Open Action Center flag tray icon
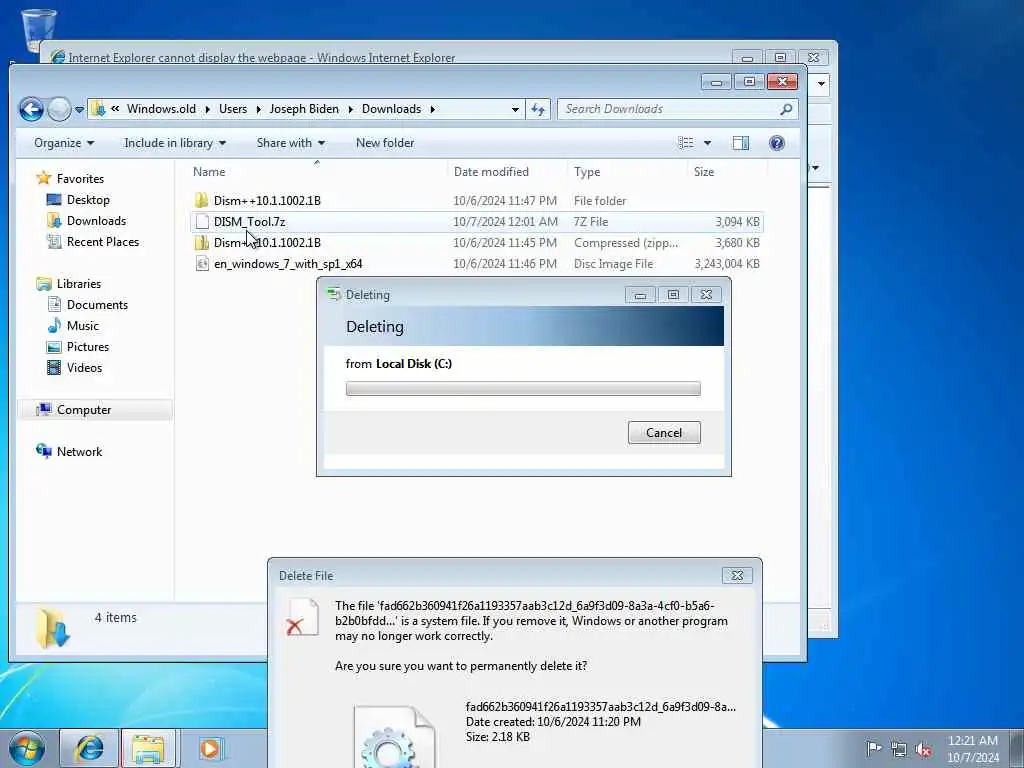Image resolution: width=1024 pixels, height=768 pixels. coord(874,748)
